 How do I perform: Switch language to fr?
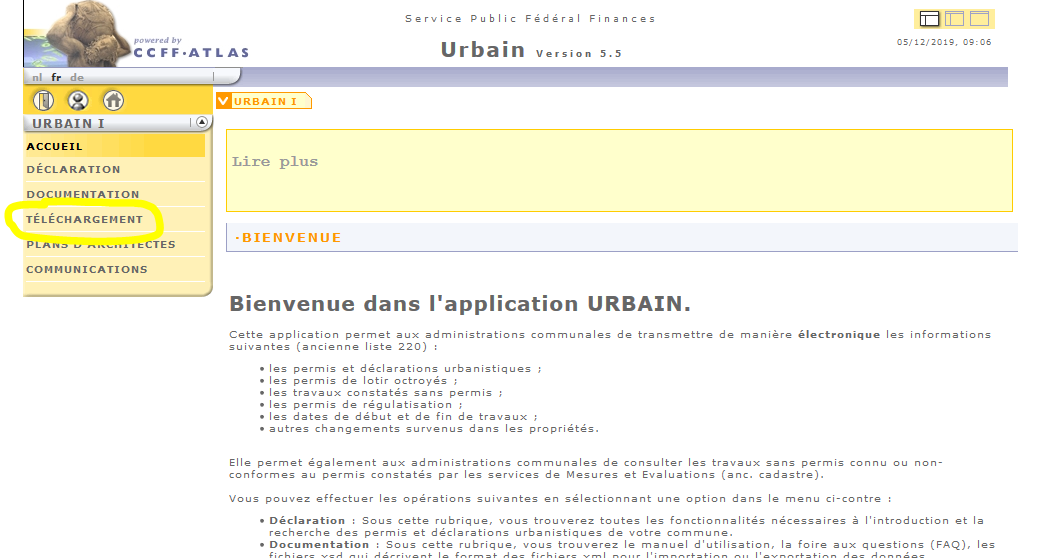[56, 77]
